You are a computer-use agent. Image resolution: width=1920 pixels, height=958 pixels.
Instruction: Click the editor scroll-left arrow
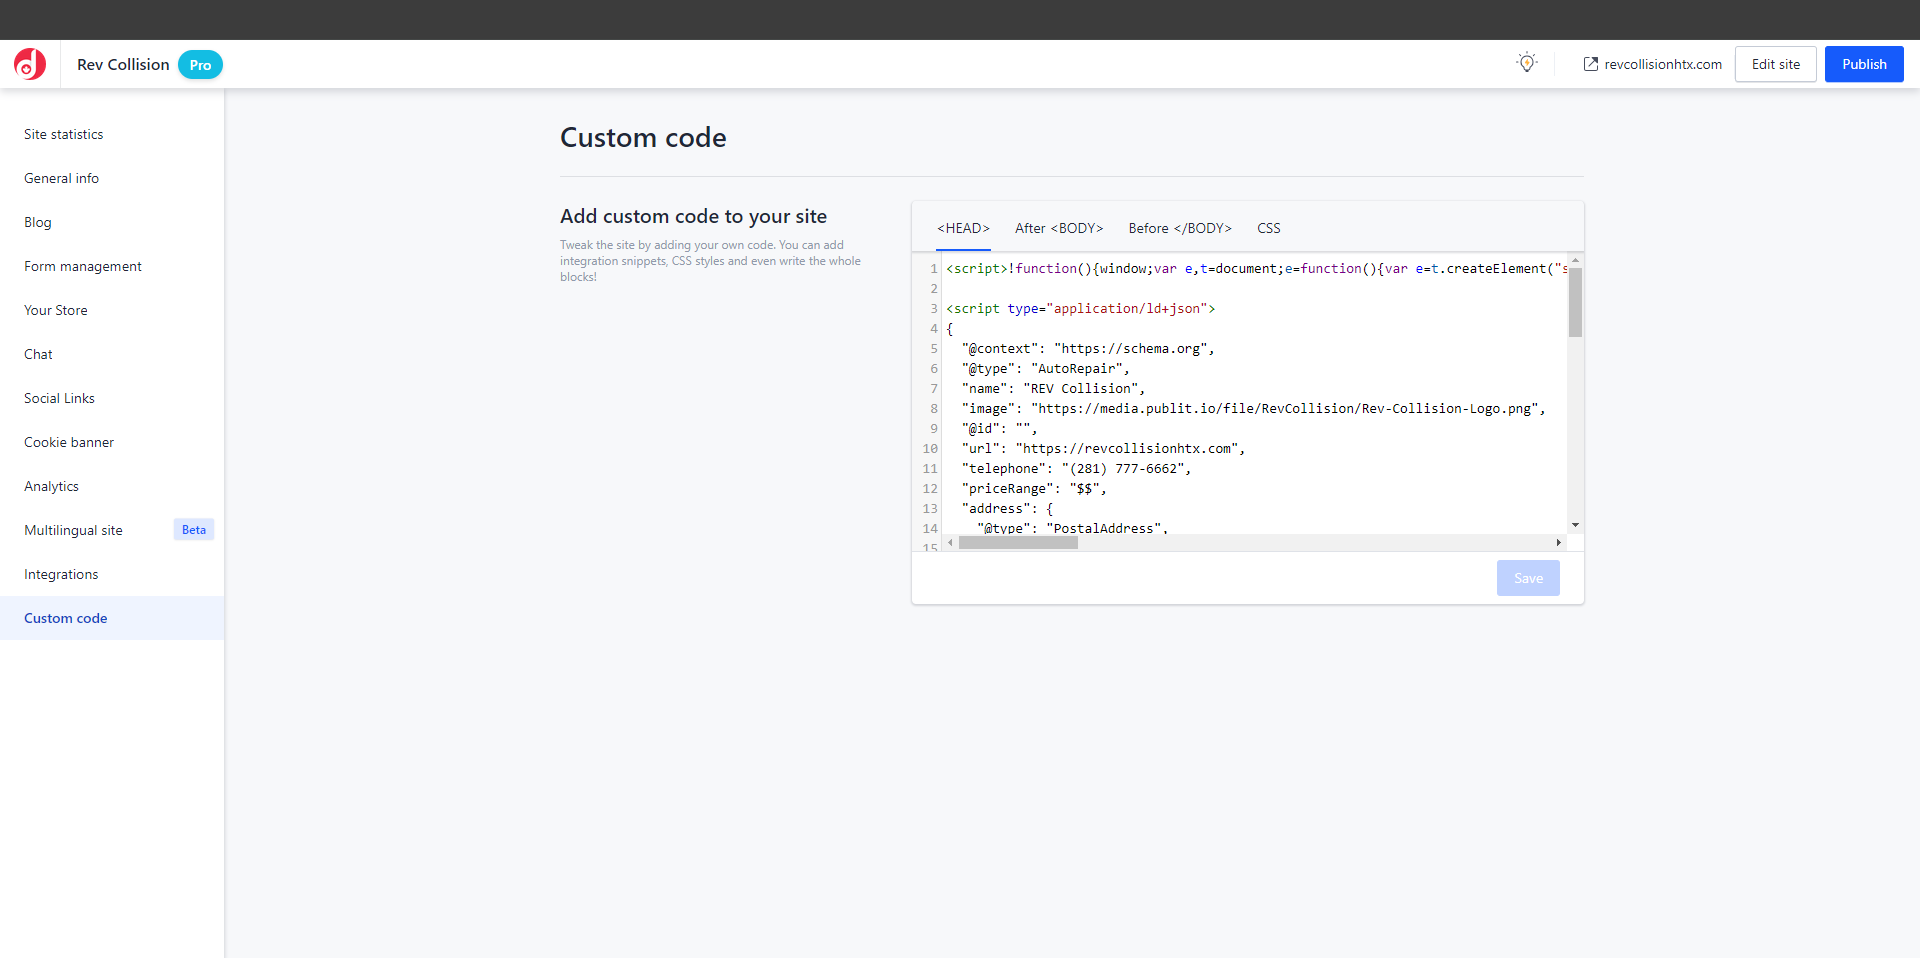click(x=950, y=543)
